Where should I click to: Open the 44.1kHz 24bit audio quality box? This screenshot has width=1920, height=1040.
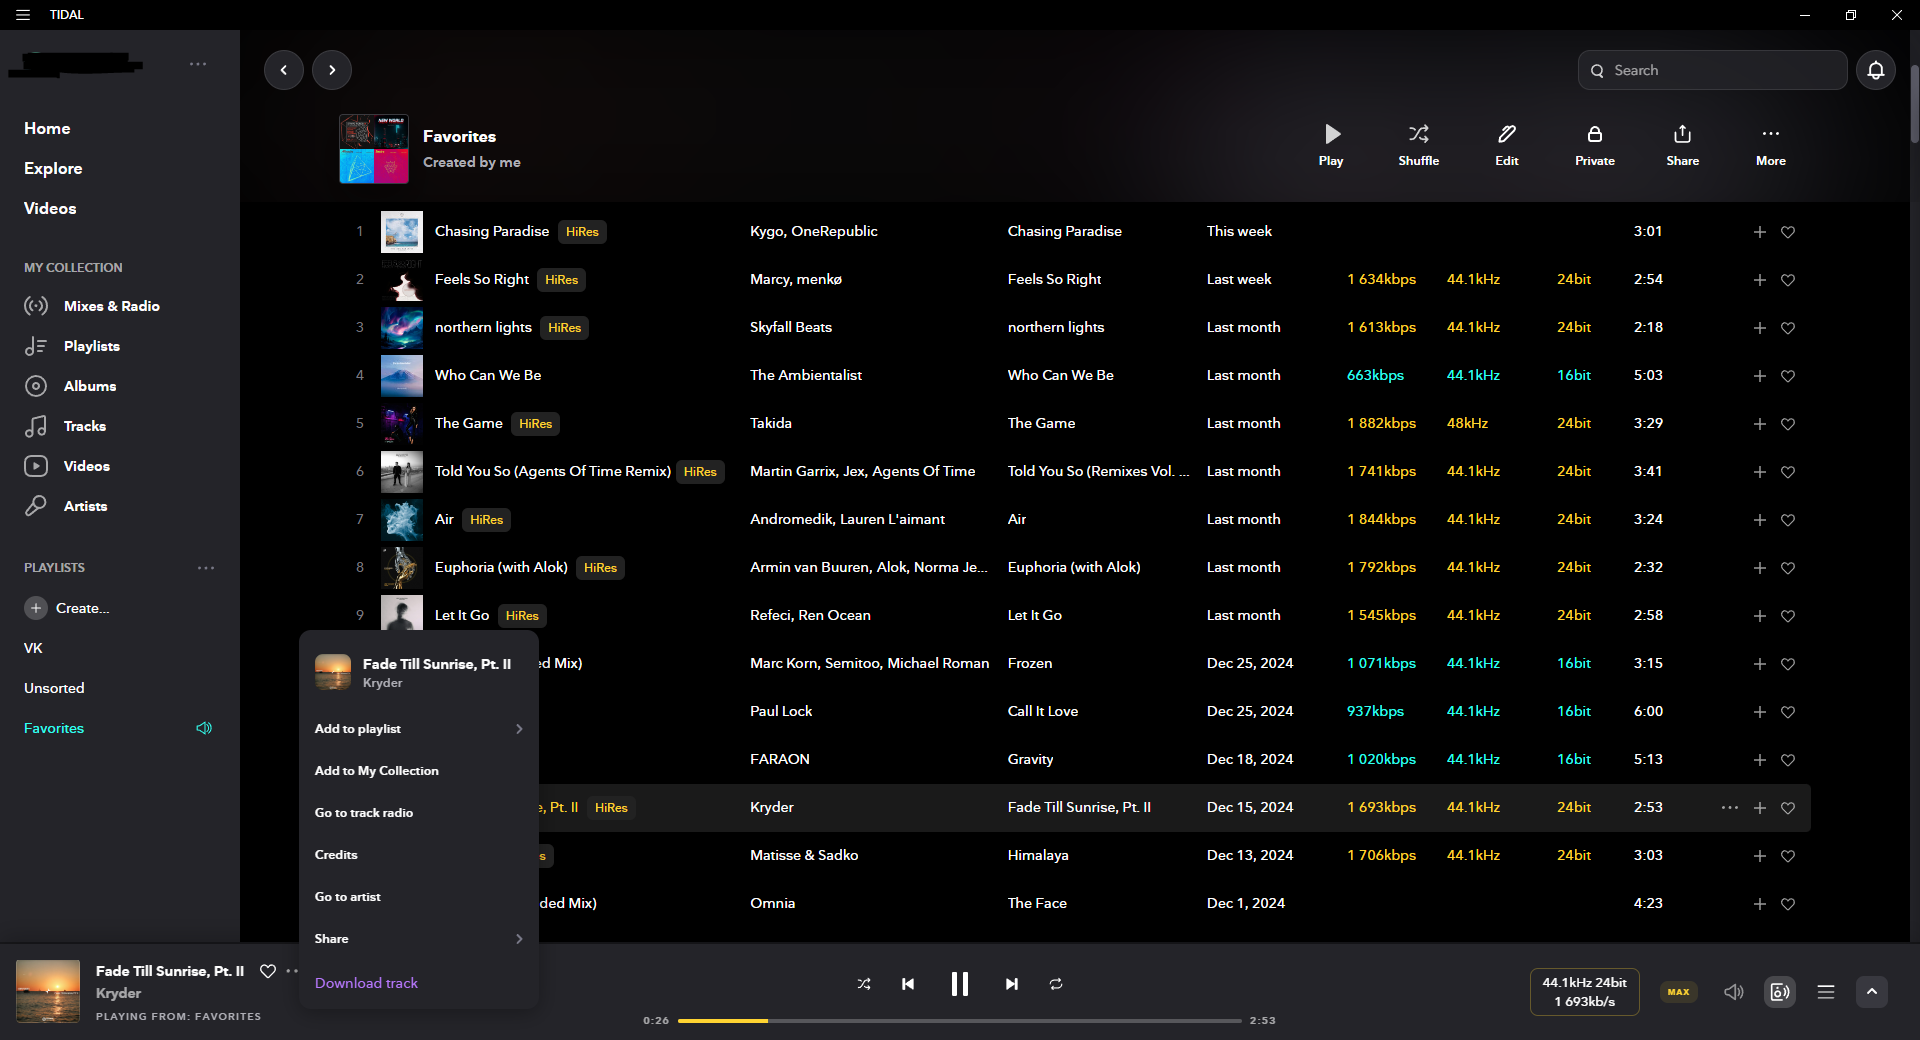[1584, 992]
